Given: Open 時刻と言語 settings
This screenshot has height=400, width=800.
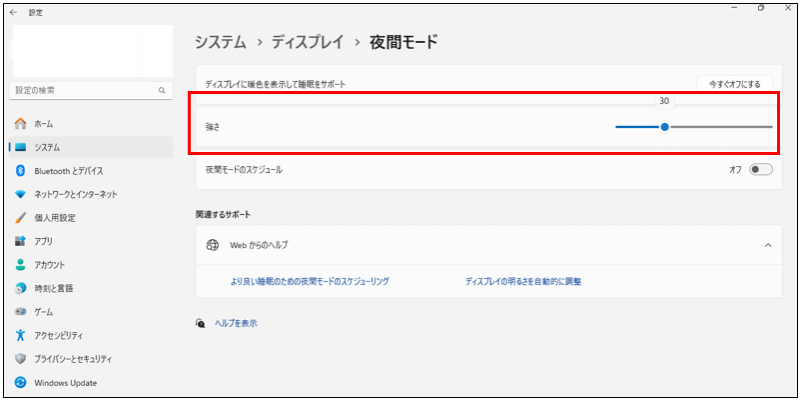Looking at the screenshot, I should [91, 288].
